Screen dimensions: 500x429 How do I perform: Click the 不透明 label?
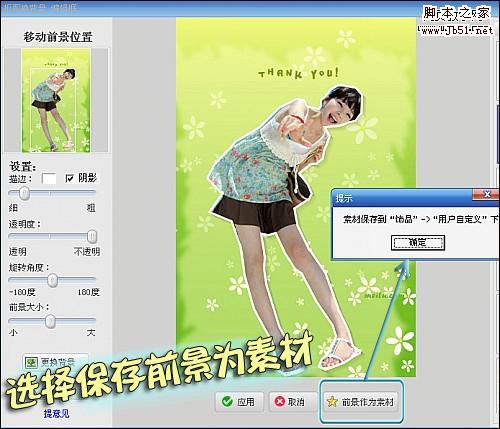tap(87, 251)
